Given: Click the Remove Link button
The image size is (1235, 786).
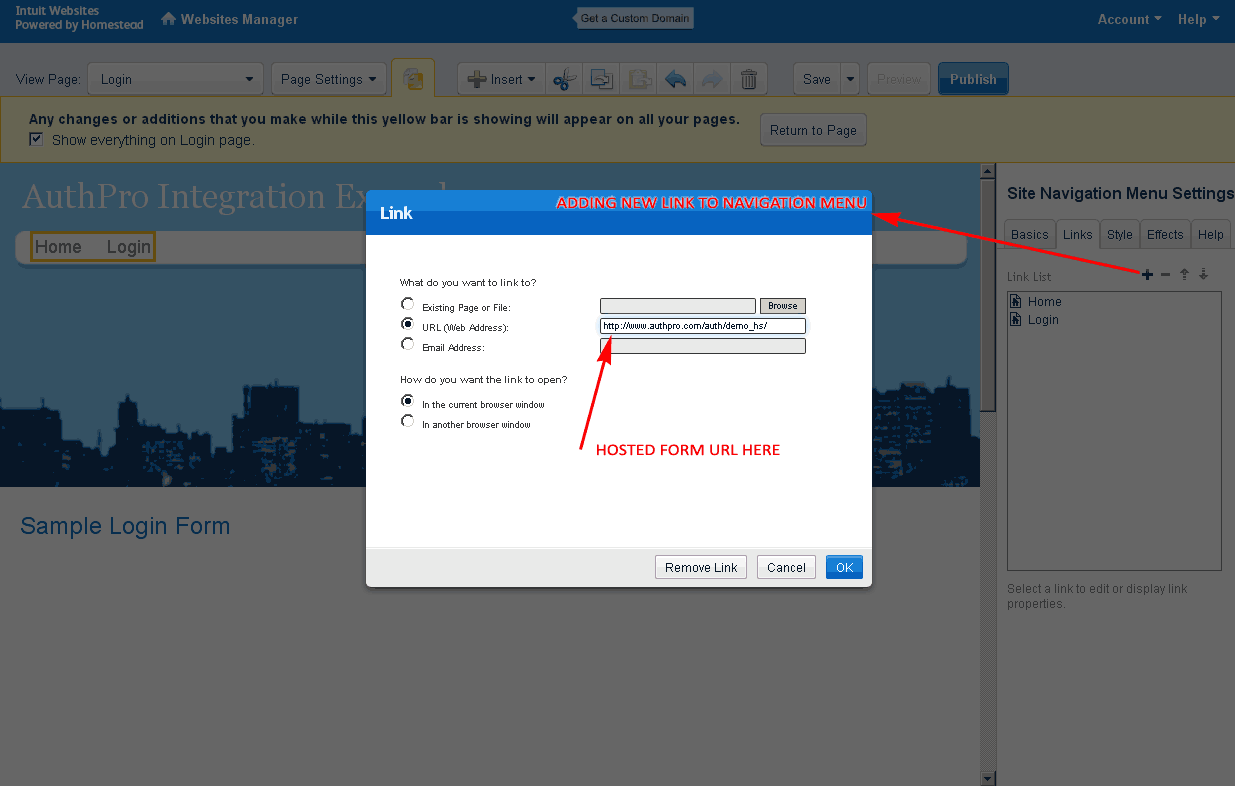Looking at the screenshot, I should (701, 567).
